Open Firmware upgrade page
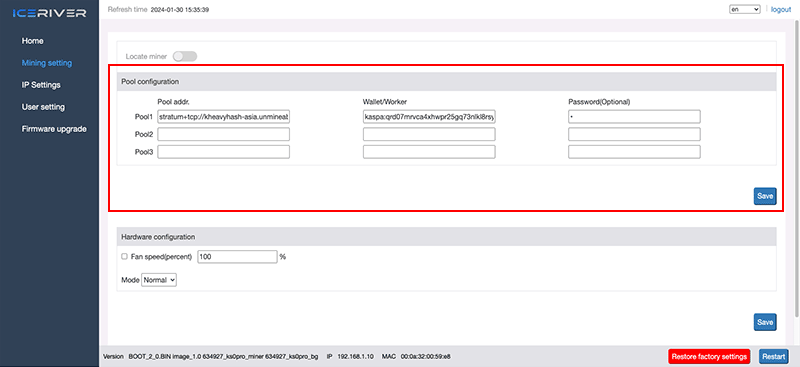 coord(54,129)
